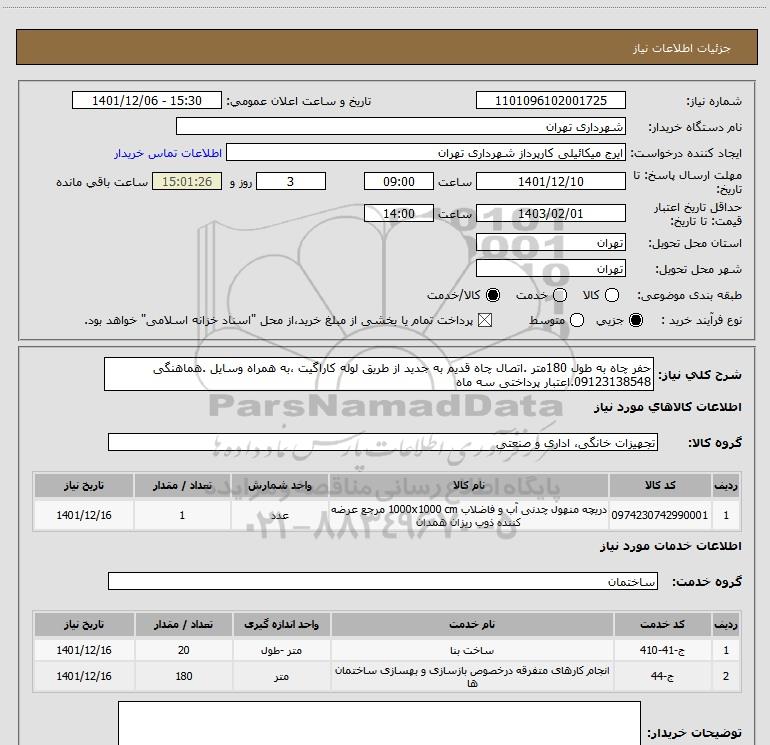Click the service code ج-41-410 cell

point(662,650)
